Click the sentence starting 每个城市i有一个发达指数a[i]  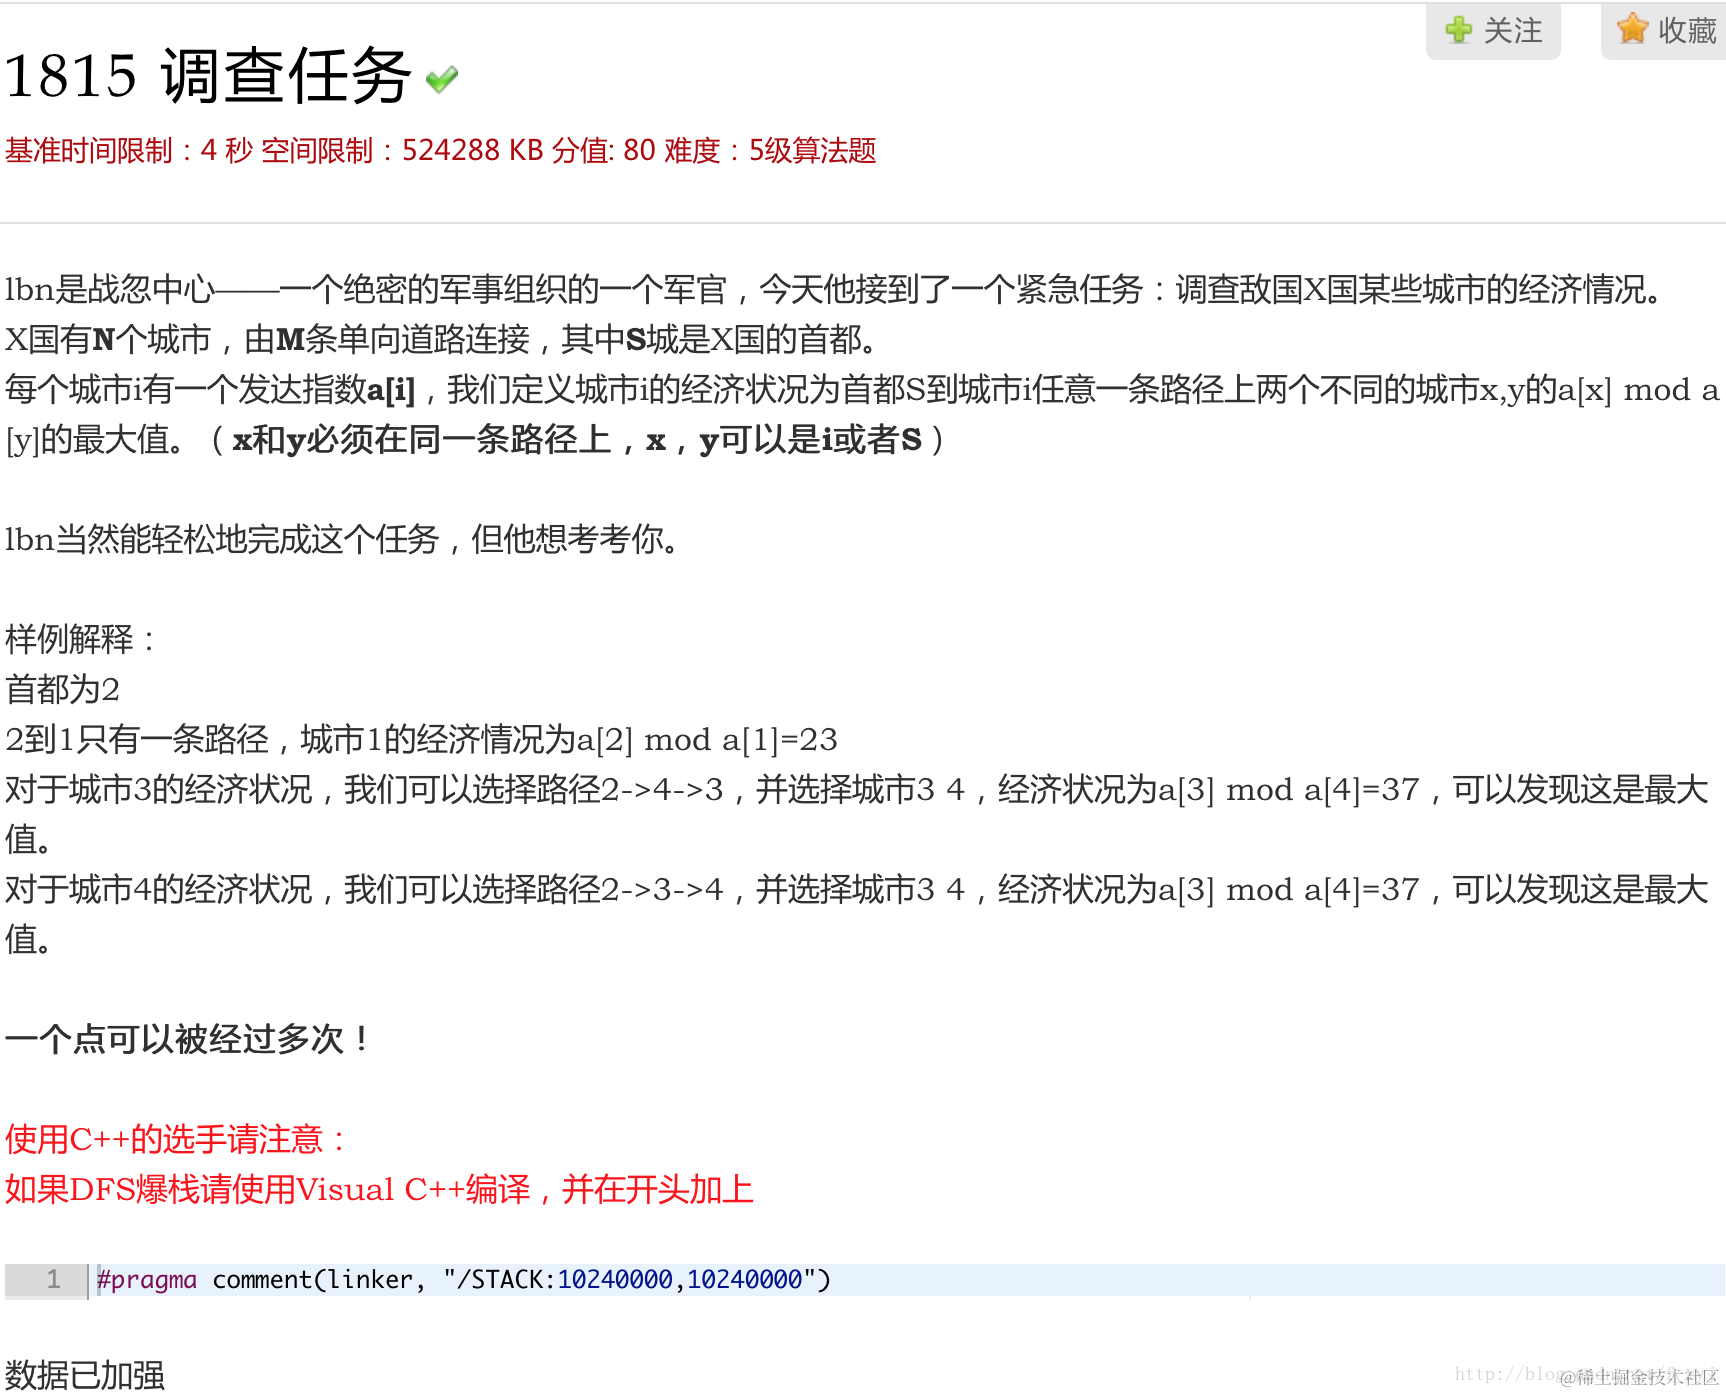pos(862,414)
